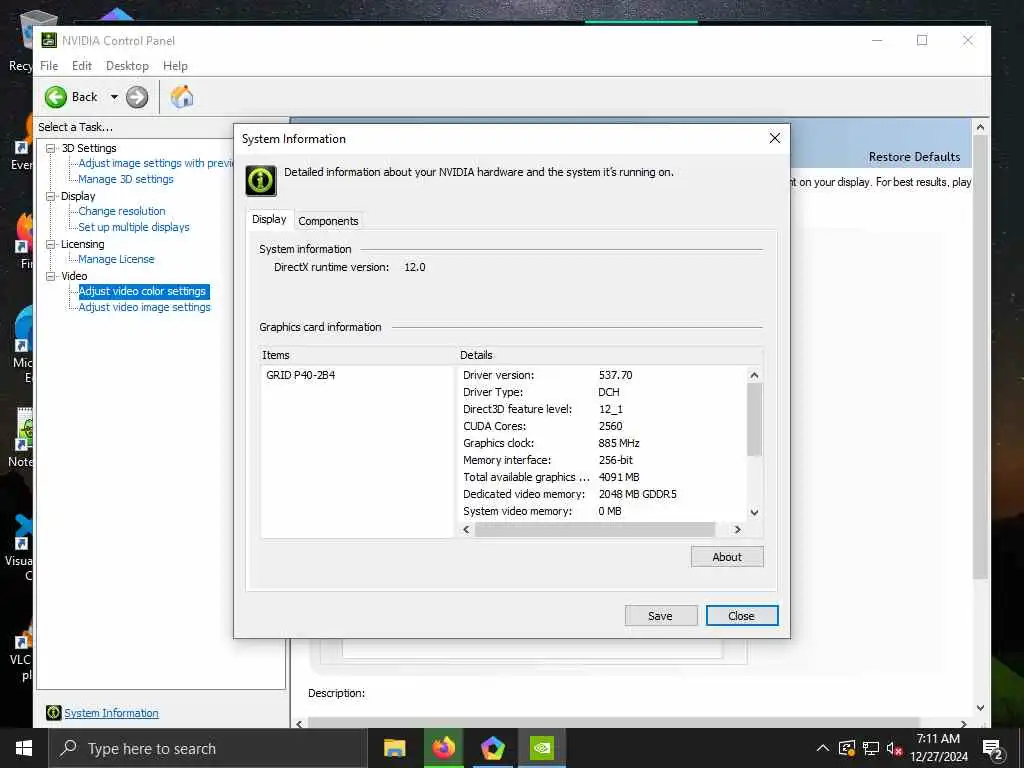1024x768 pixels.
Task: Click the CUDA Cores value 2560
Action: [x=611, y=426]
